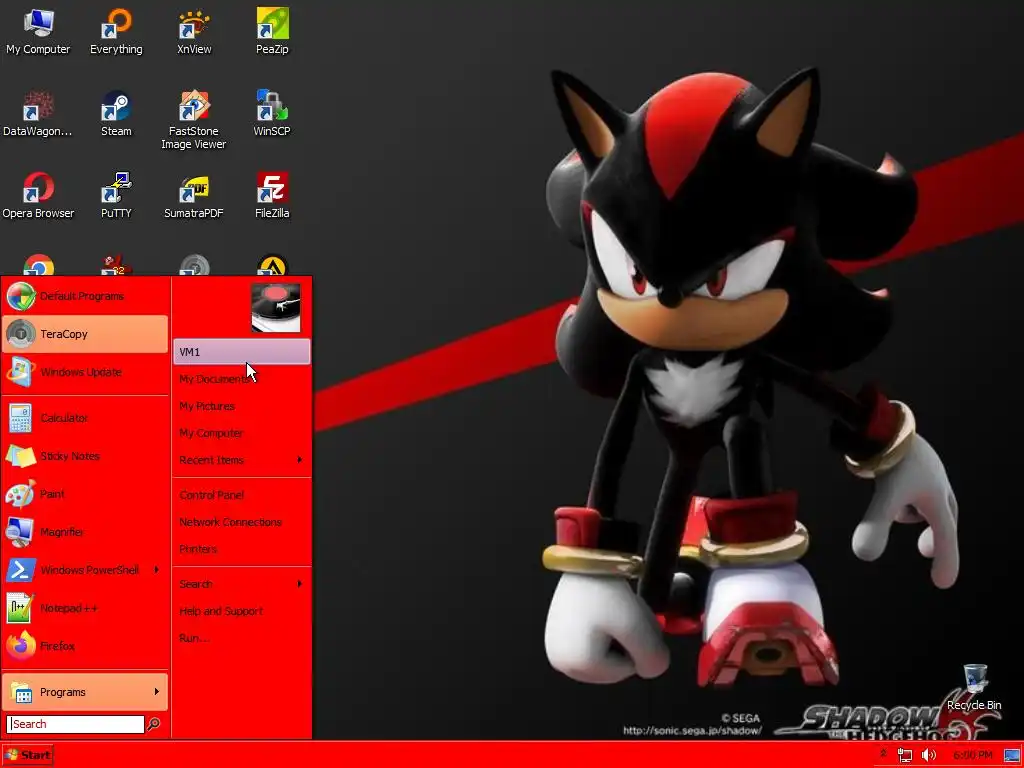Screen dimensions: 1024x768
Task: Open My Computer in Start menu list
Action: click(242, 433)
